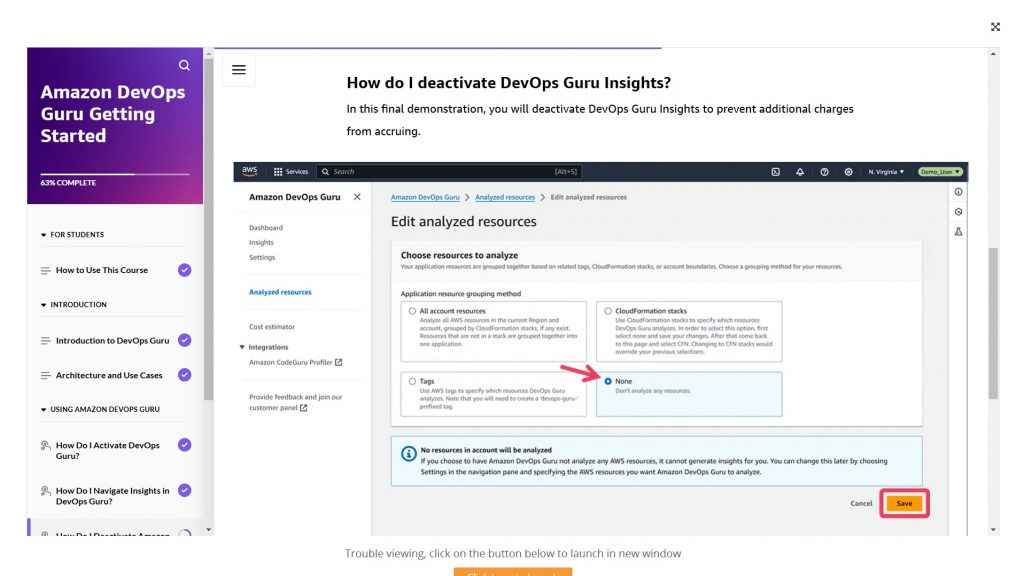Open the AWS settings gear icon
The height and width of the screenshot is (576, 1024).
(x=851, y=171)
